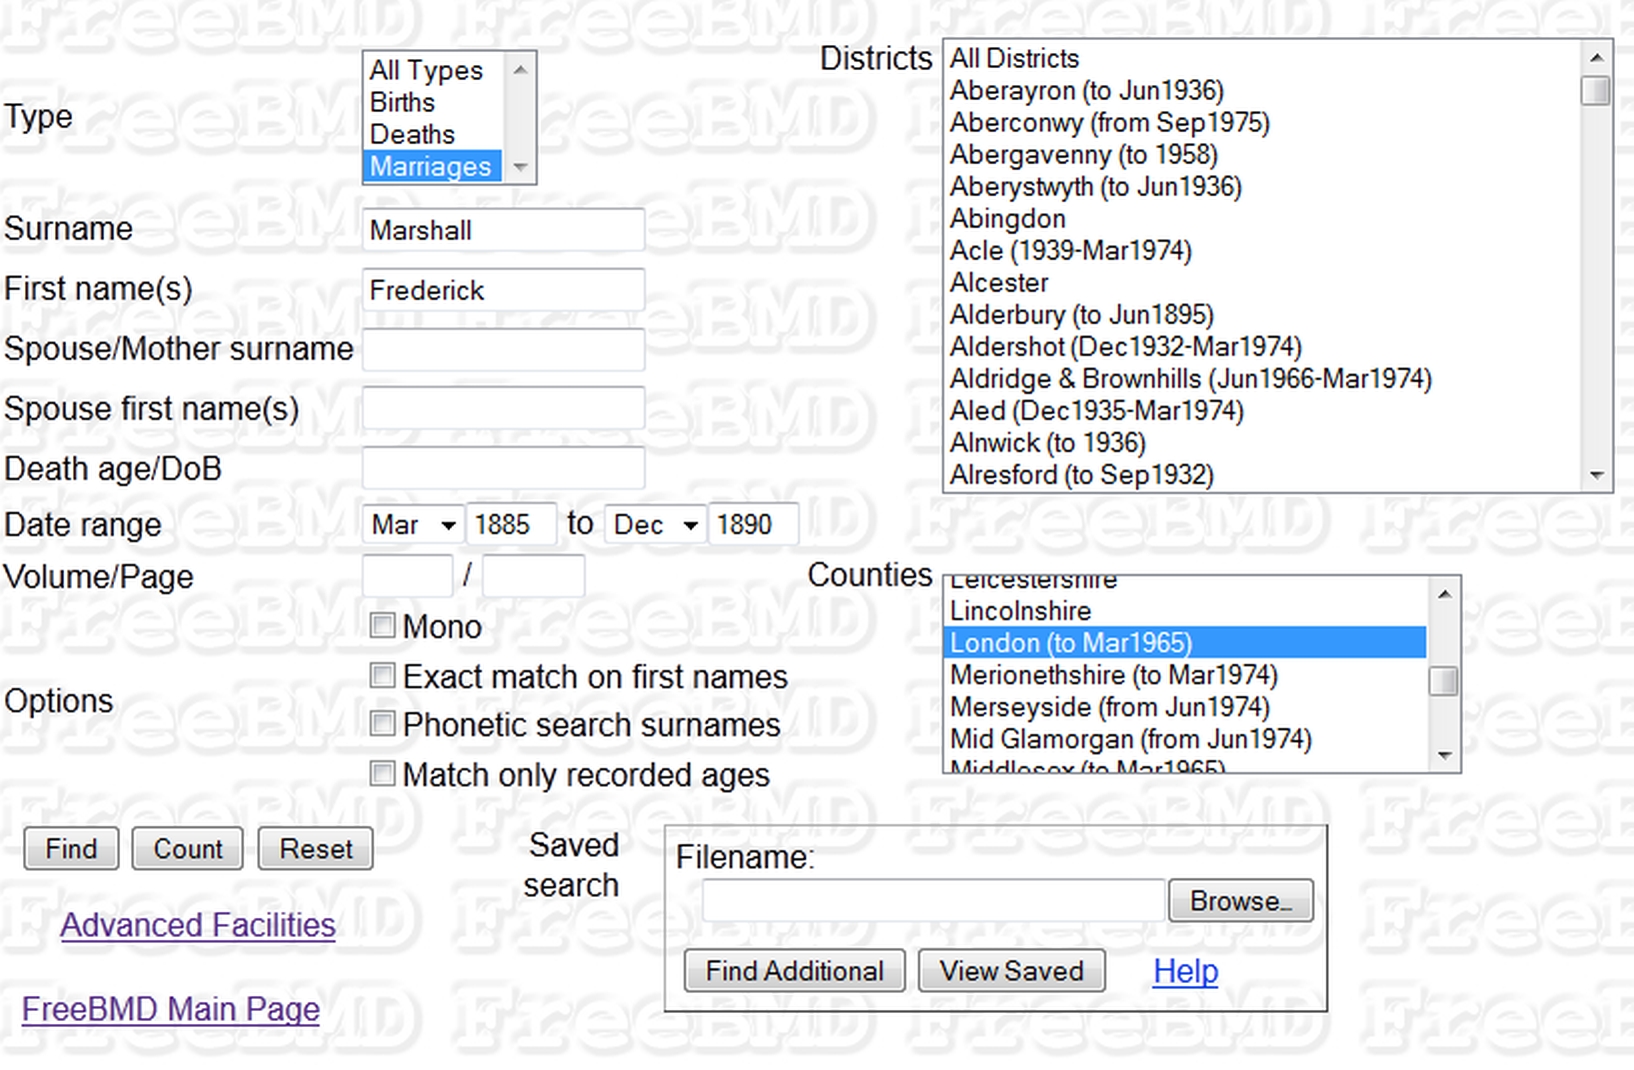
Task: Click the Find button
Action: (x=71, y=849)
